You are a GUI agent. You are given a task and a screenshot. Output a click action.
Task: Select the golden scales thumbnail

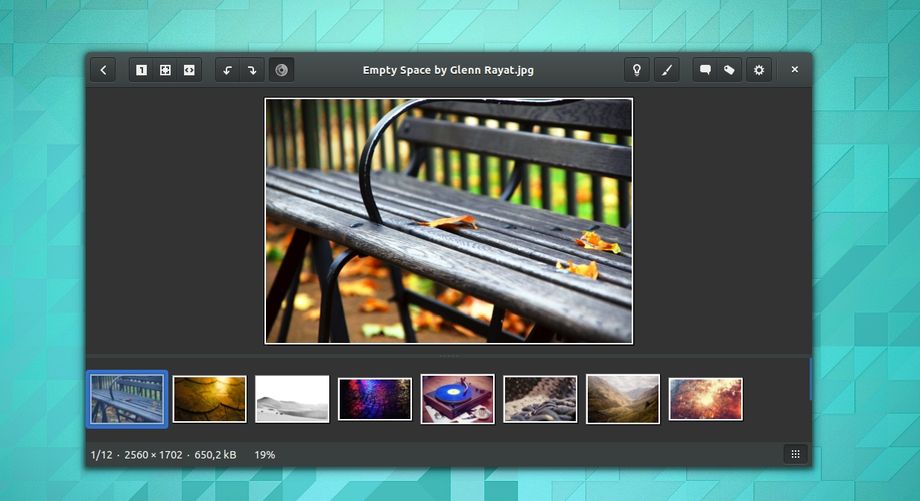coord(209,399)
